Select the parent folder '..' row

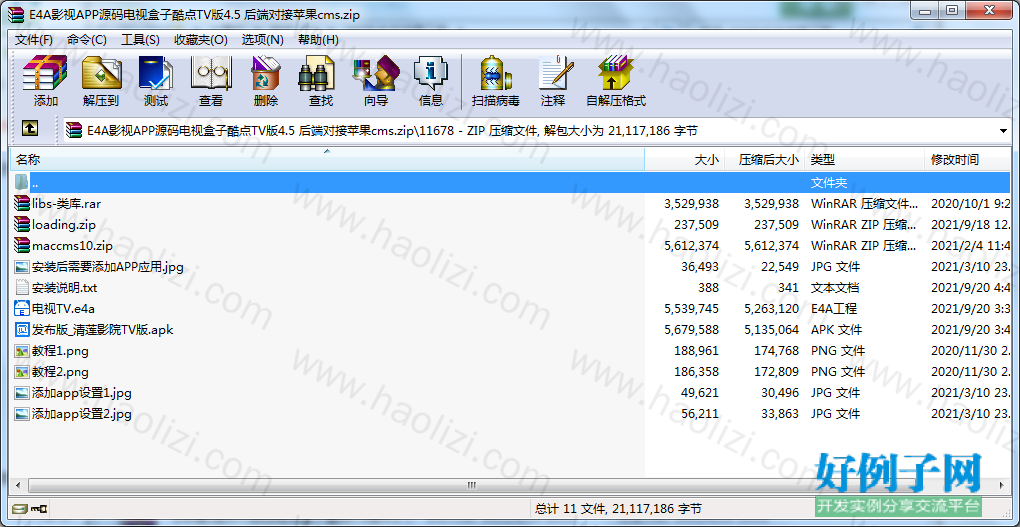pyautogui.click(x=511, y=183)
